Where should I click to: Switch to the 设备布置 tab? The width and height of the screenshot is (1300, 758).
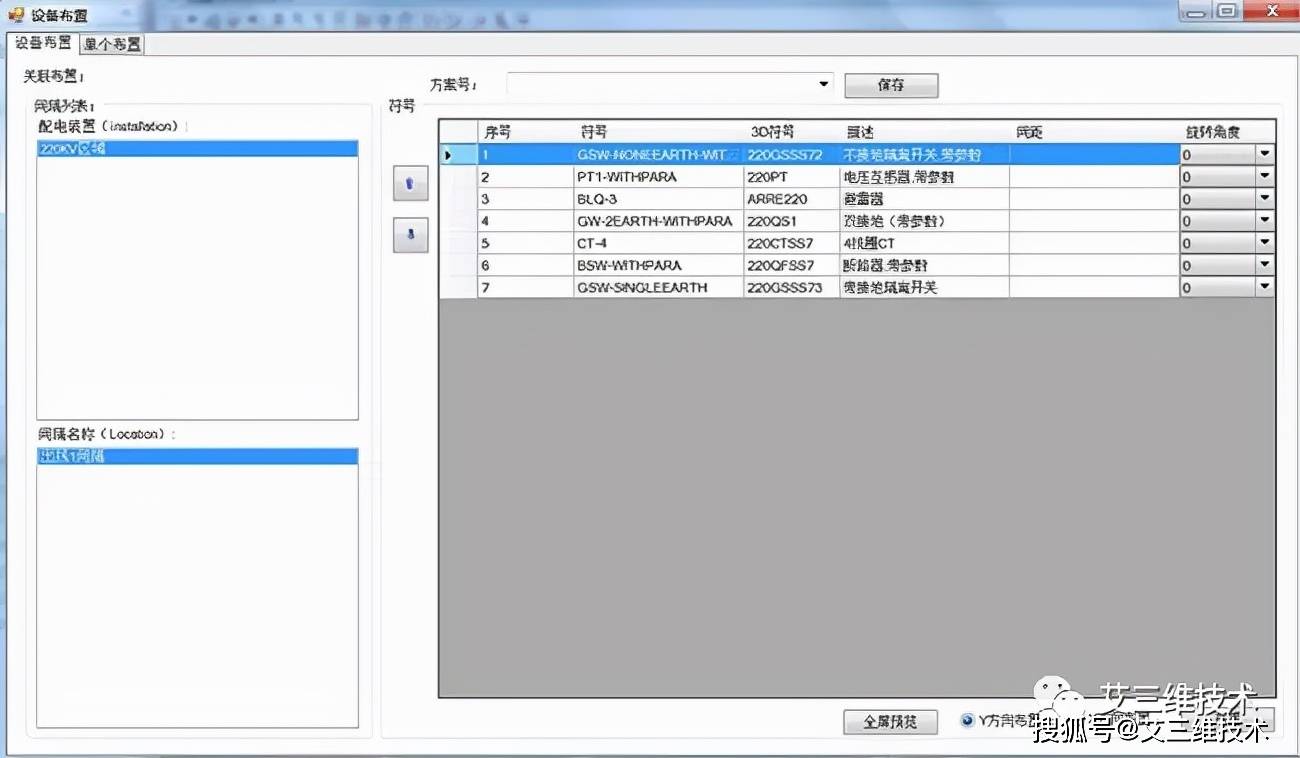pos(43,43)
